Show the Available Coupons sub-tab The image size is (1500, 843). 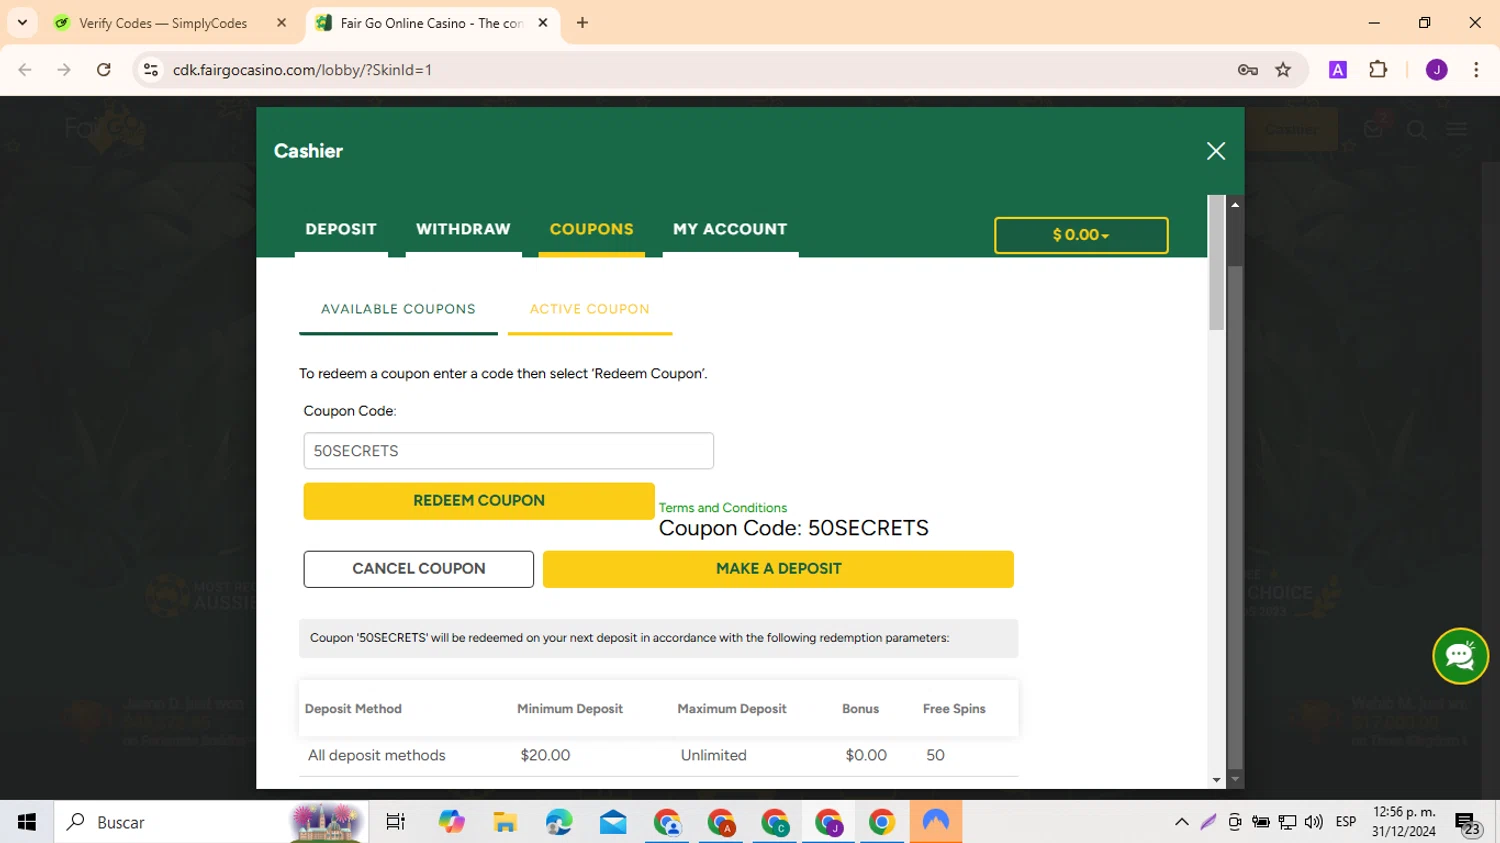[398, 309]
